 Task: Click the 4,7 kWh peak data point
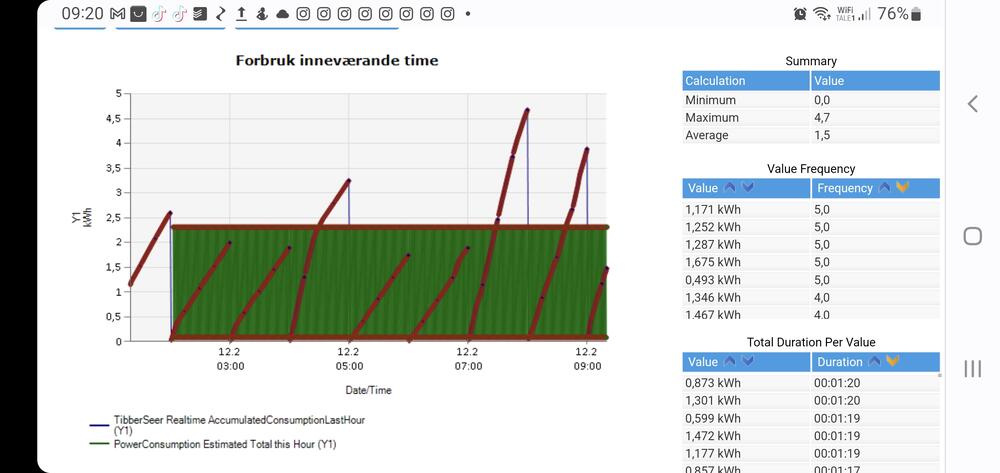[527, 110]
